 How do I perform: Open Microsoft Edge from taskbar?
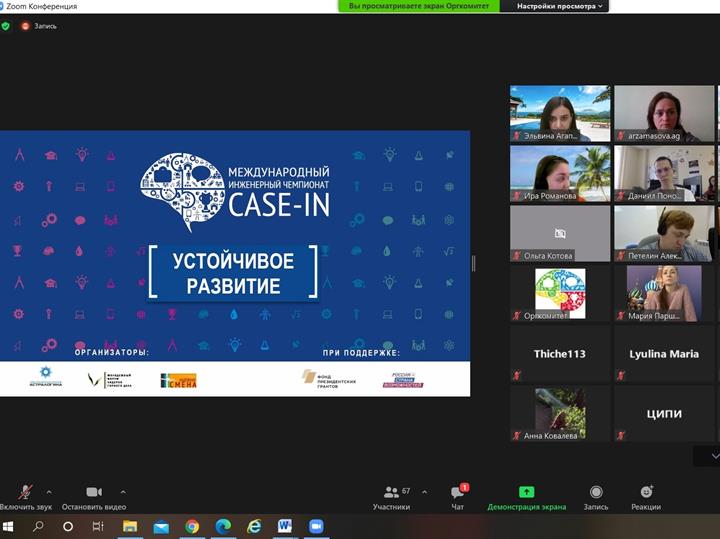tap(223, 526)
